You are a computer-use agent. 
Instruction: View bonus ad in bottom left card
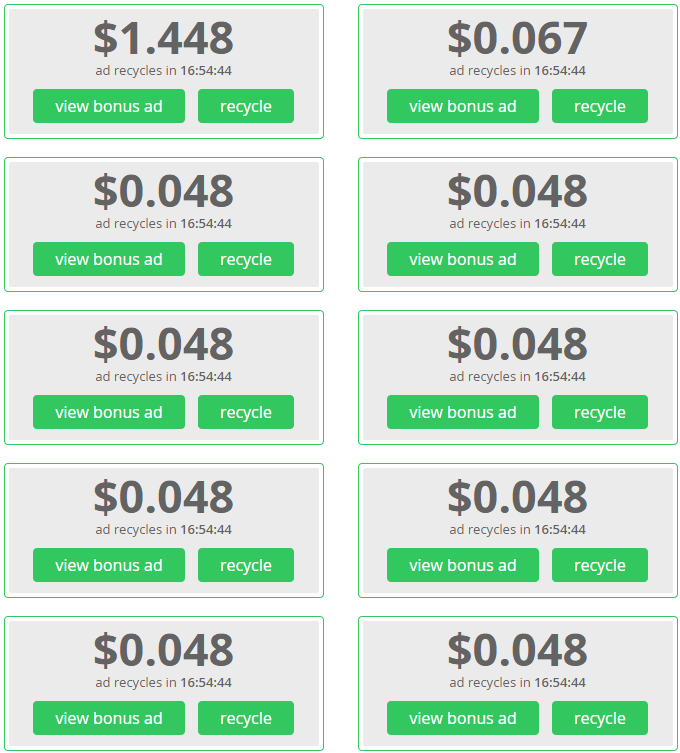coord(109,717)
